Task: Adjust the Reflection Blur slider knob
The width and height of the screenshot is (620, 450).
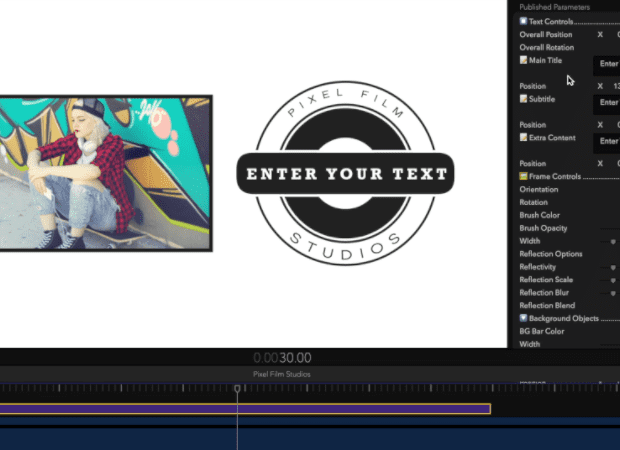Action: point(613,293)
